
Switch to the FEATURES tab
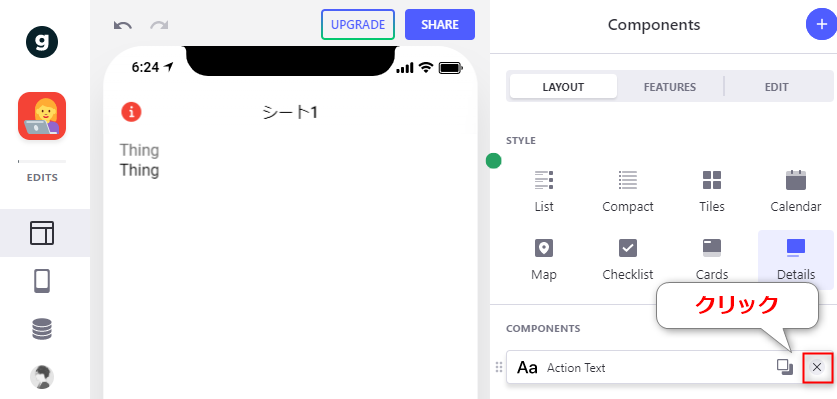tap(670, 87)
